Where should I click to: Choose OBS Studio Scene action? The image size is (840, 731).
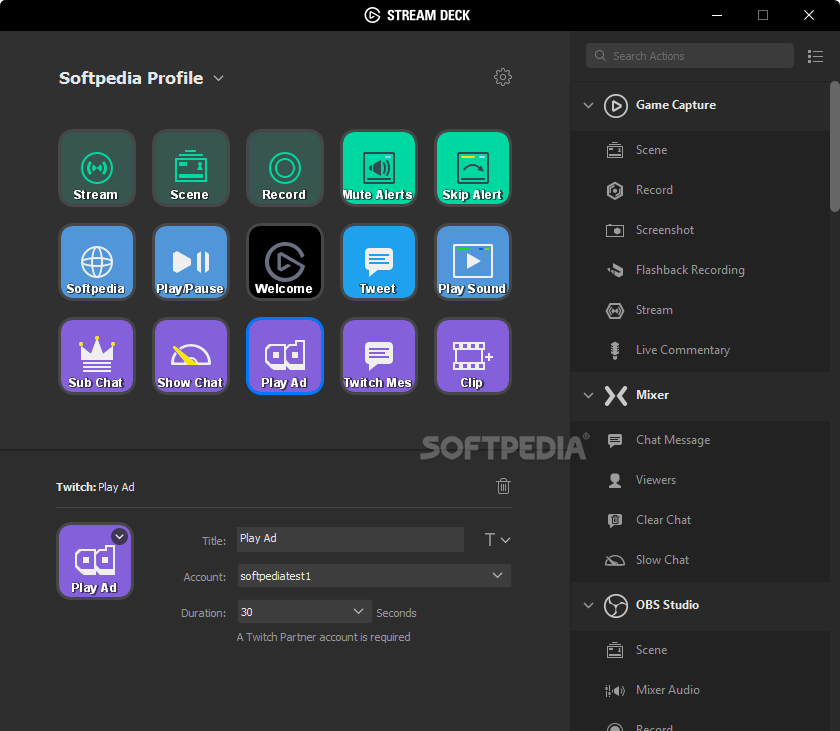701,650
